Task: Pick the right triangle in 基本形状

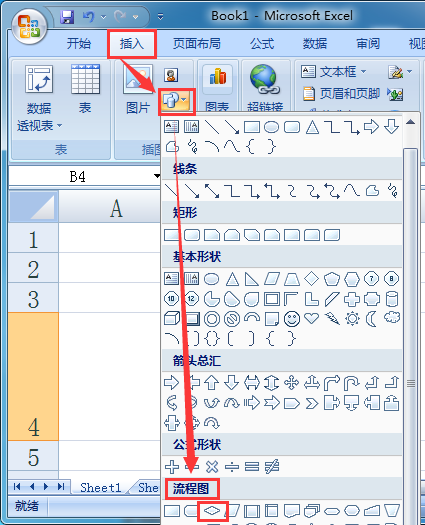Action: click(252, 279)
